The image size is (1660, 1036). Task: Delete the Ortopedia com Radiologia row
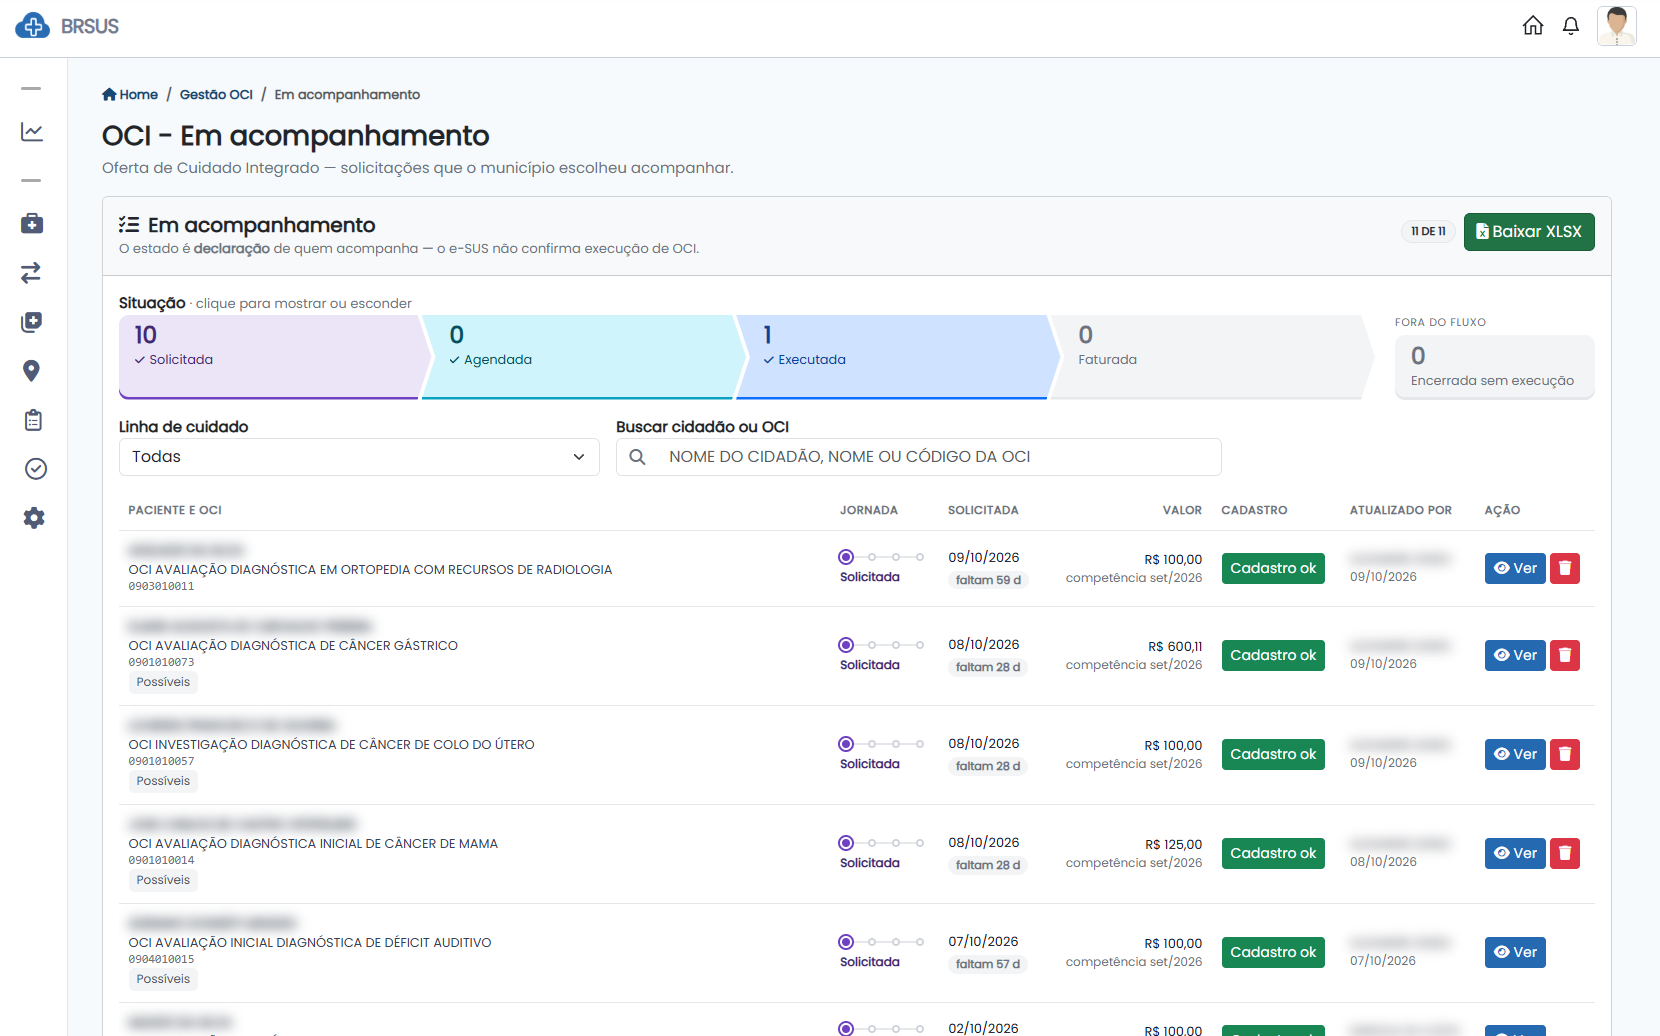tap(1565, 568)
